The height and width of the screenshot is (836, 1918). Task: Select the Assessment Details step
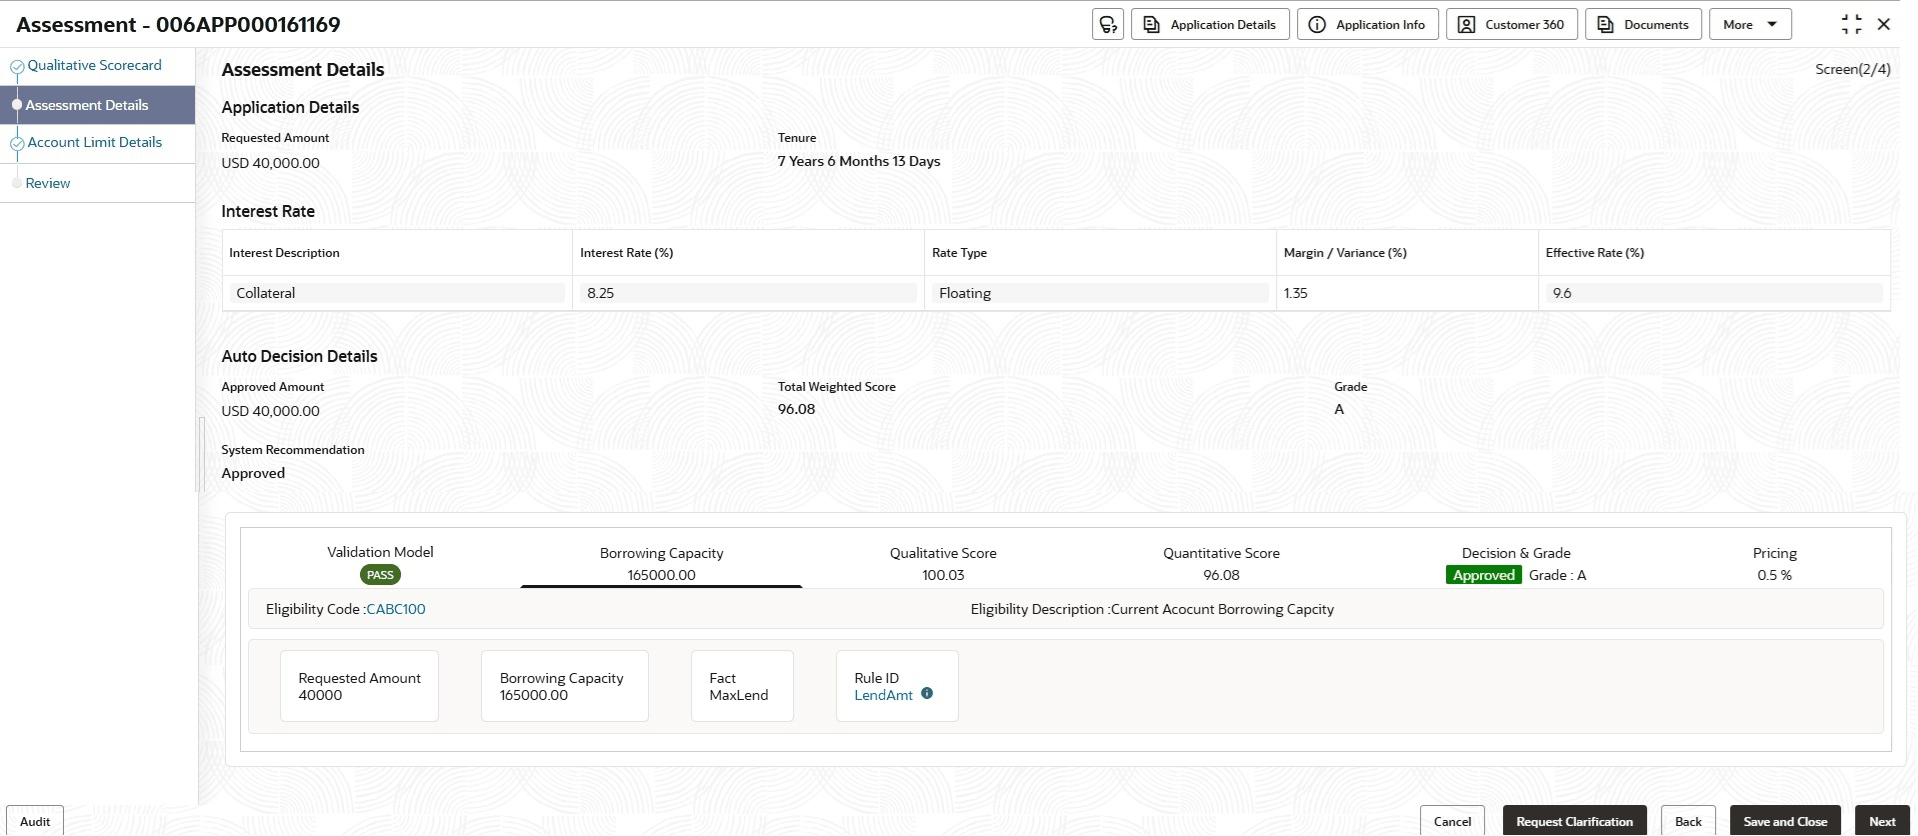click(x=98, y=105)
